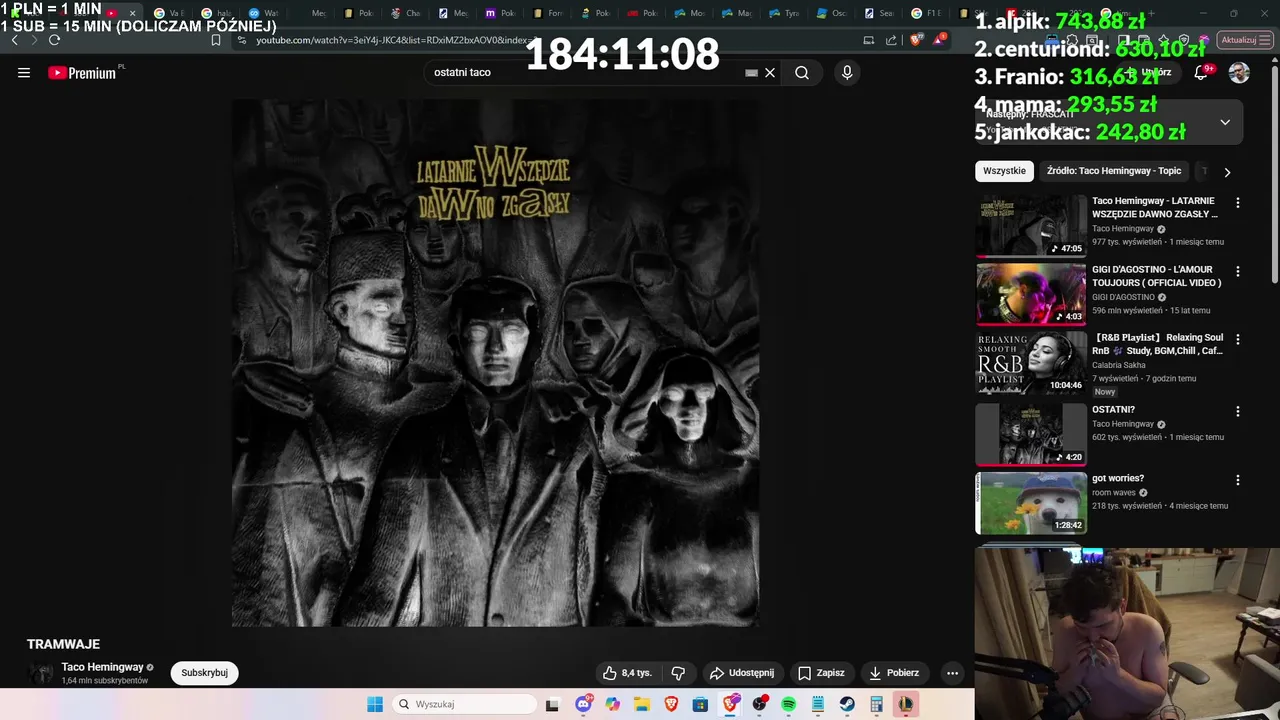The image size is (1280, 720).
Task: Click the 'room waves' channel name
Action: [x=1114, y=493]
